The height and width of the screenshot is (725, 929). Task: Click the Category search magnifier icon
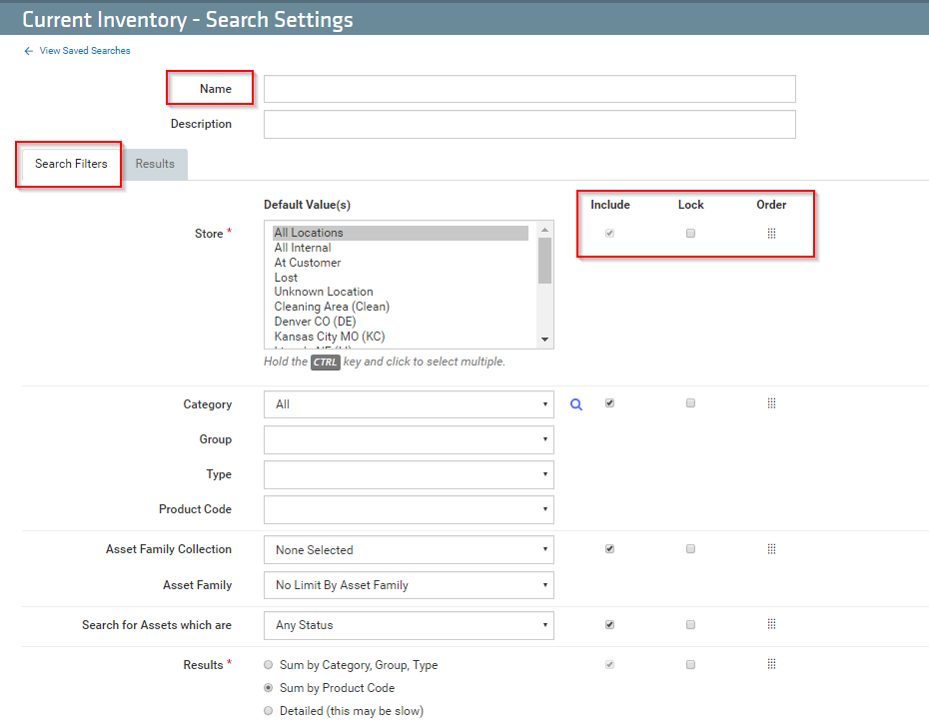pyautogui.click(x=576, y=405)
